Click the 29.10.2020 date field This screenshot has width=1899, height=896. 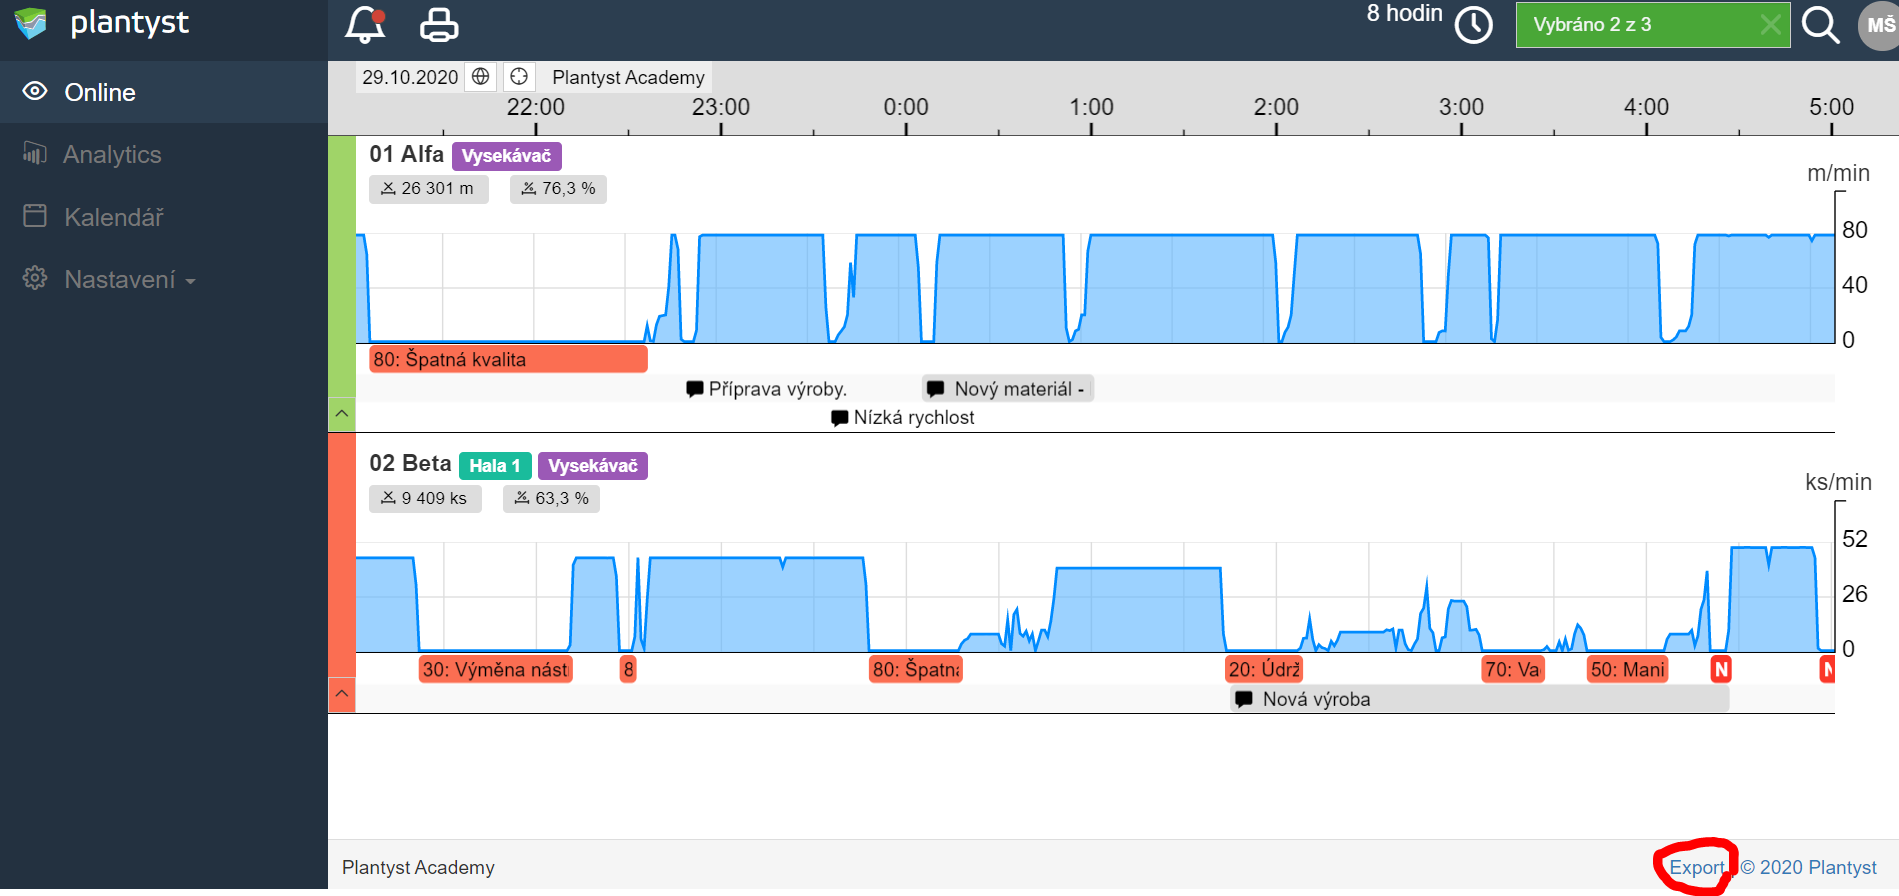point(410,77)
